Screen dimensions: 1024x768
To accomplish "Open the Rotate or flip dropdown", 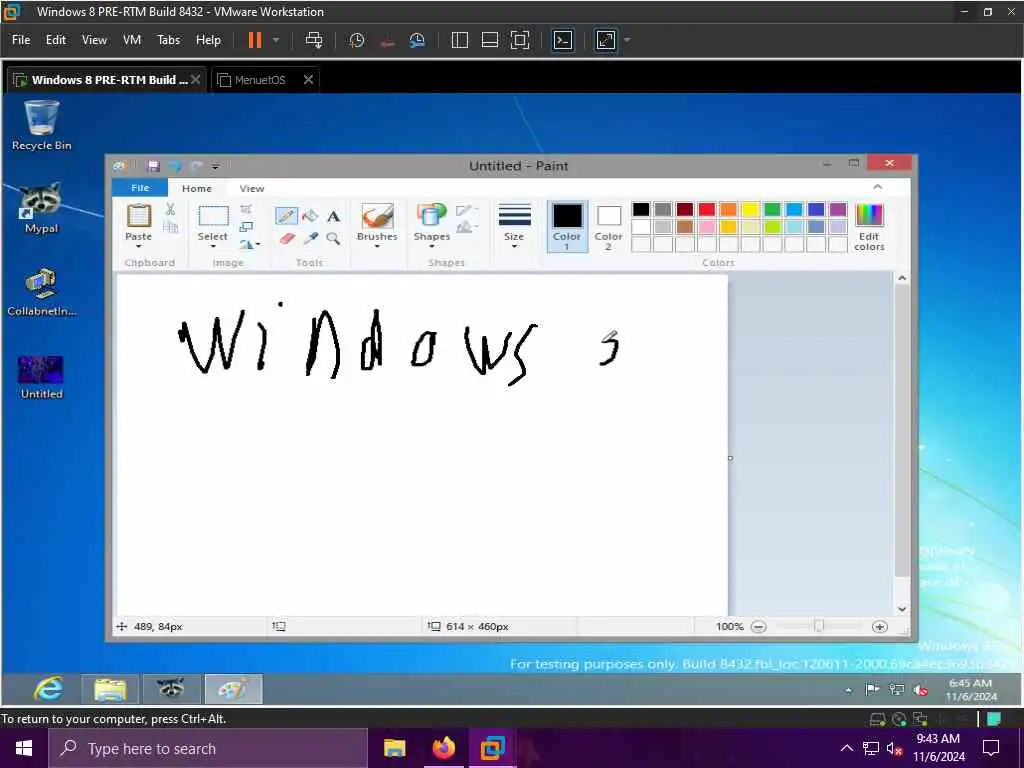I will click(x=249, y=244).
